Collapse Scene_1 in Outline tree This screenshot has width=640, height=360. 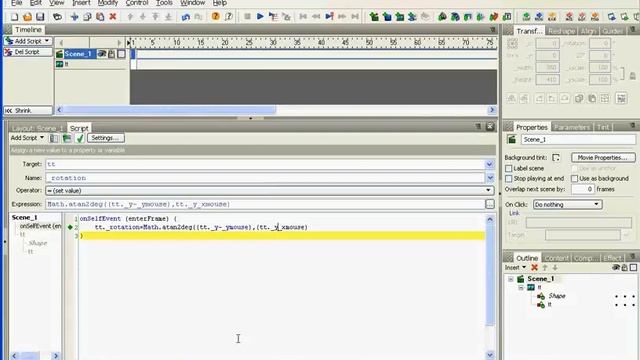click(511, 279)
